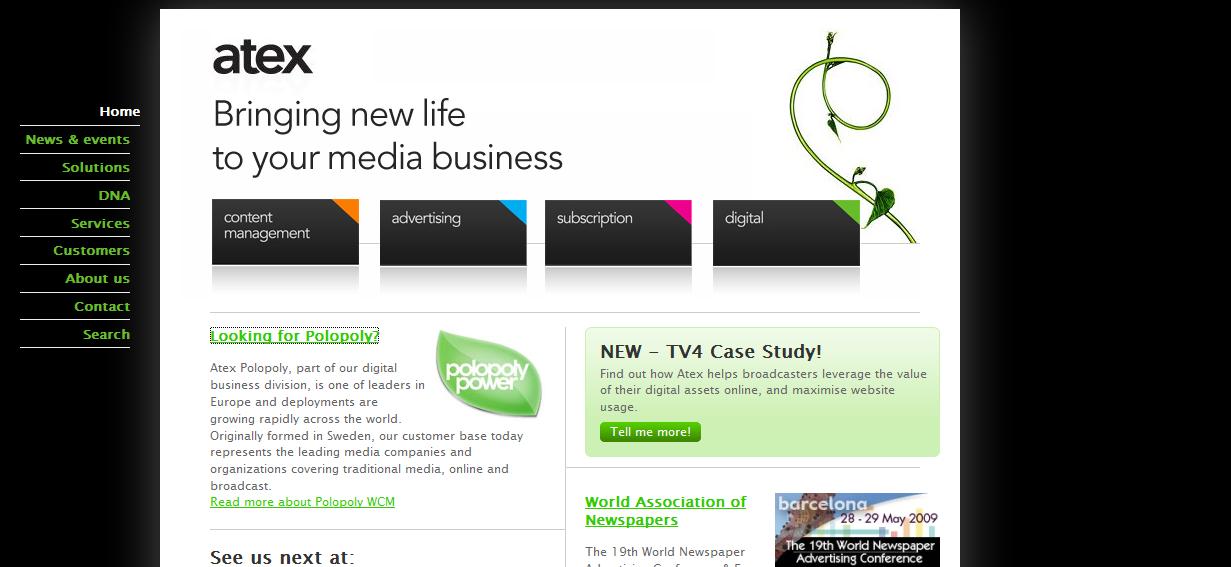Click the green vine plant illustration
1231x567 pixels.
(851, 137)
